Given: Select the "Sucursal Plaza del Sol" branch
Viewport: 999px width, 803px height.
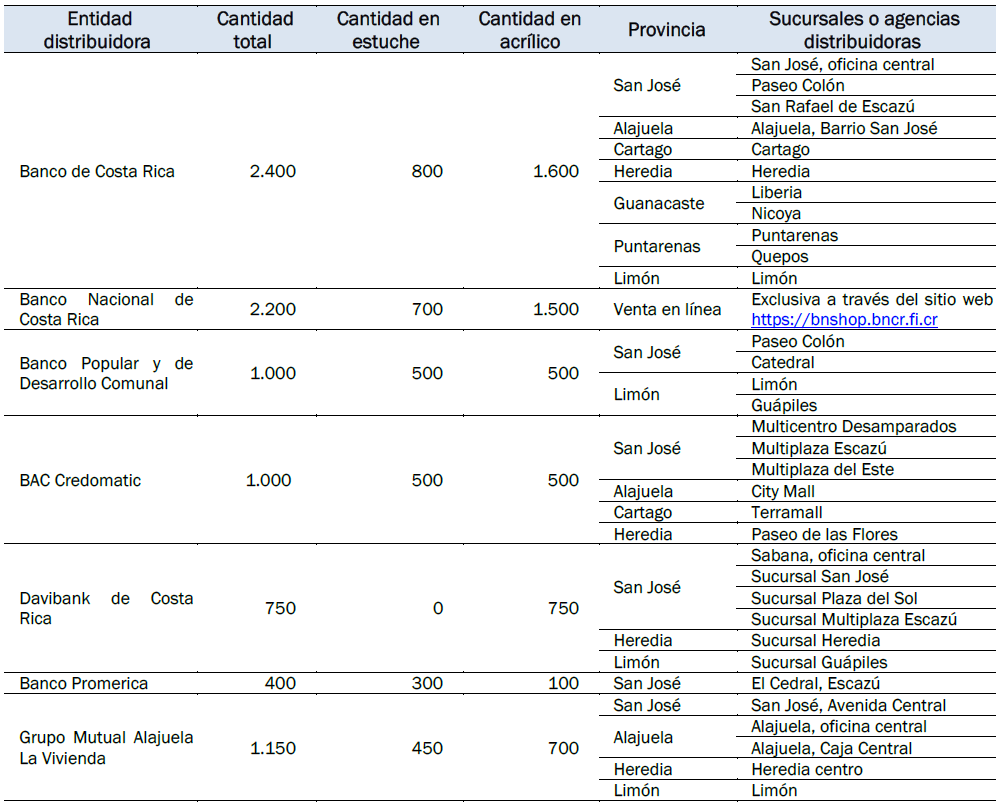Looking at the screenshot, I should click(x=834, y=598).
